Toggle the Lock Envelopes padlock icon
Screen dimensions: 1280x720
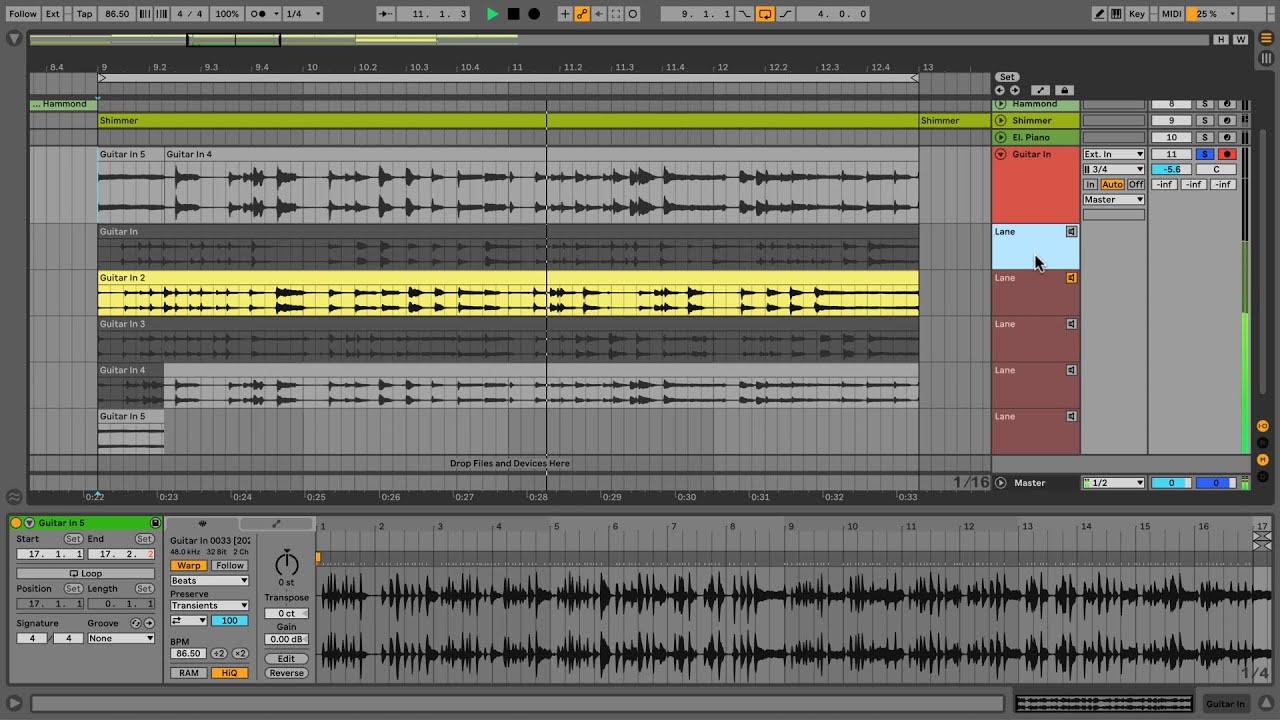1064,90
